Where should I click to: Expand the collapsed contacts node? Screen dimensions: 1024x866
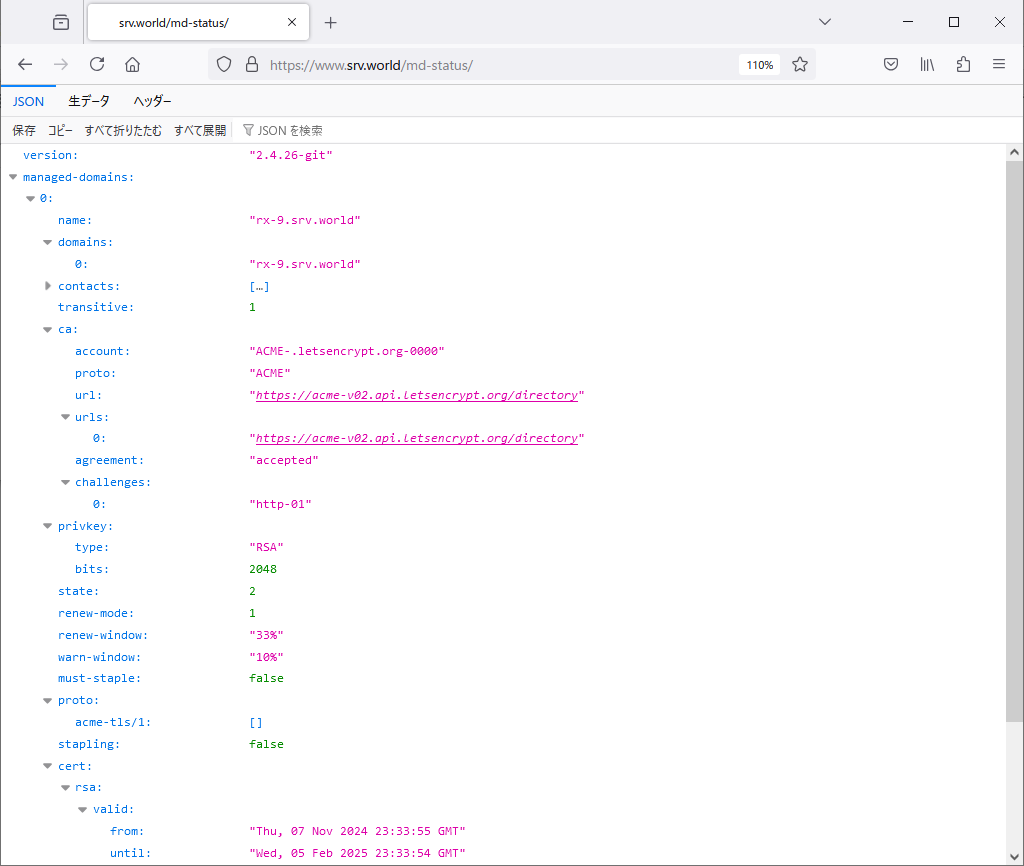48,286
